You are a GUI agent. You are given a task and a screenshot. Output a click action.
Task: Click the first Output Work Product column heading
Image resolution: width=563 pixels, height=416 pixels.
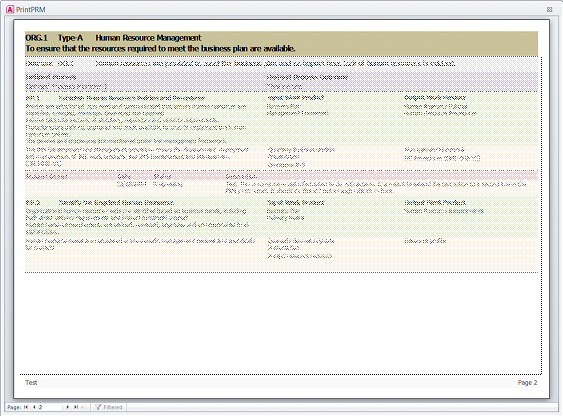435,98
